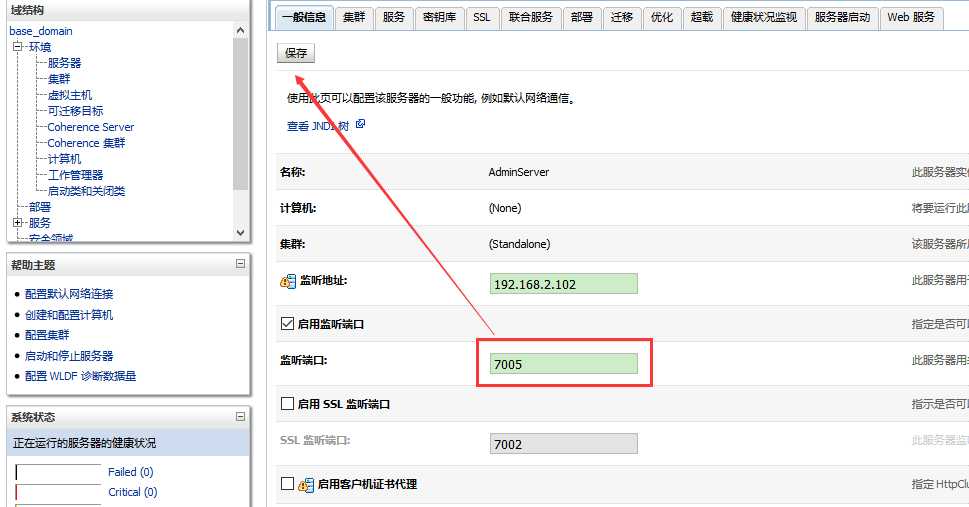The height and width of the screenshot is (507, 969).
Task: Open the 服务器启动 tab
Action: [842, 18]
